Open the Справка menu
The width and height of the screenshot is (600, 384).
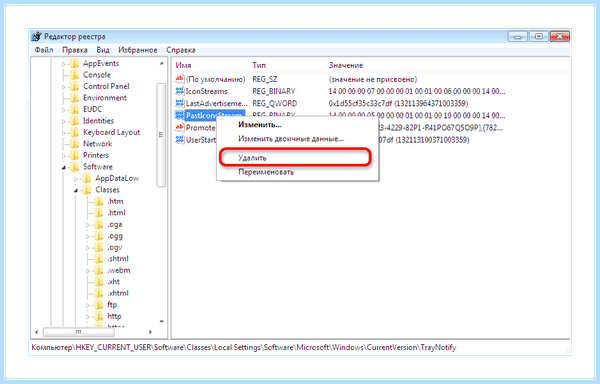click(x=181, y=50)
